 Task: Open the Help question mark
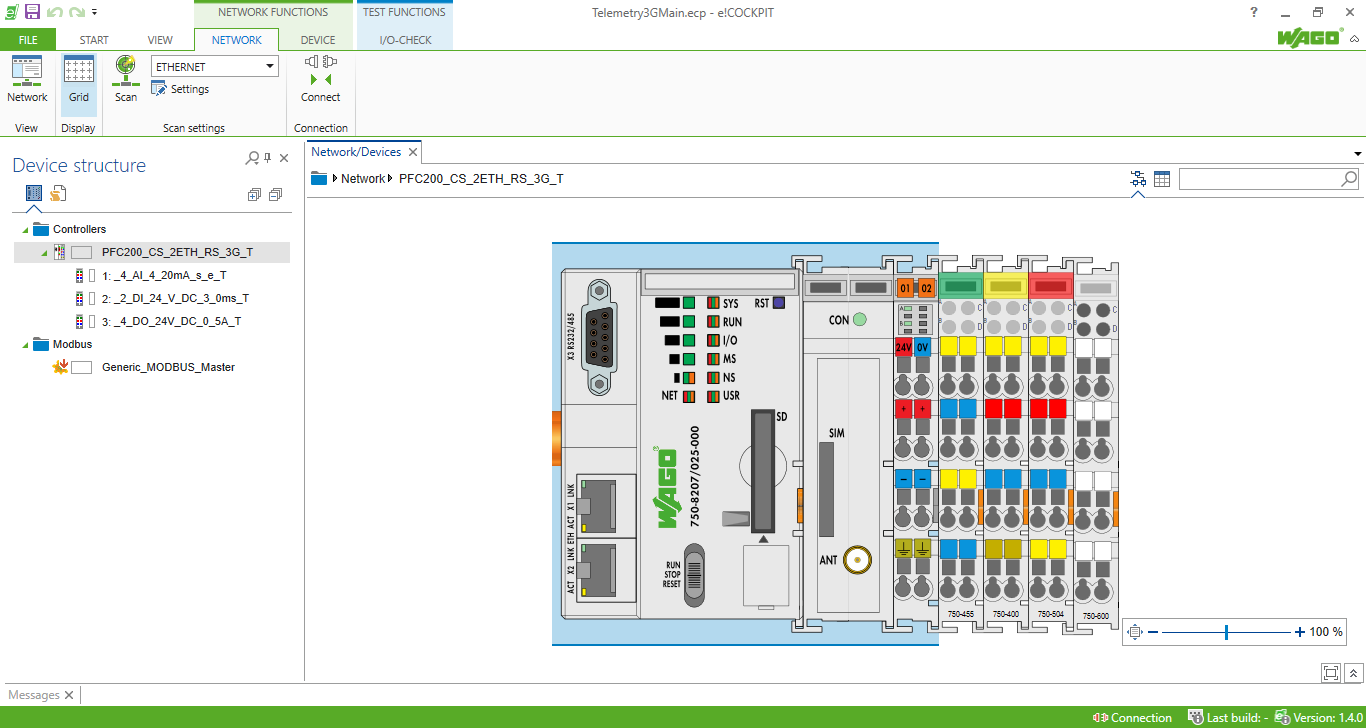pyautogui.click(x=1254, y=12)
